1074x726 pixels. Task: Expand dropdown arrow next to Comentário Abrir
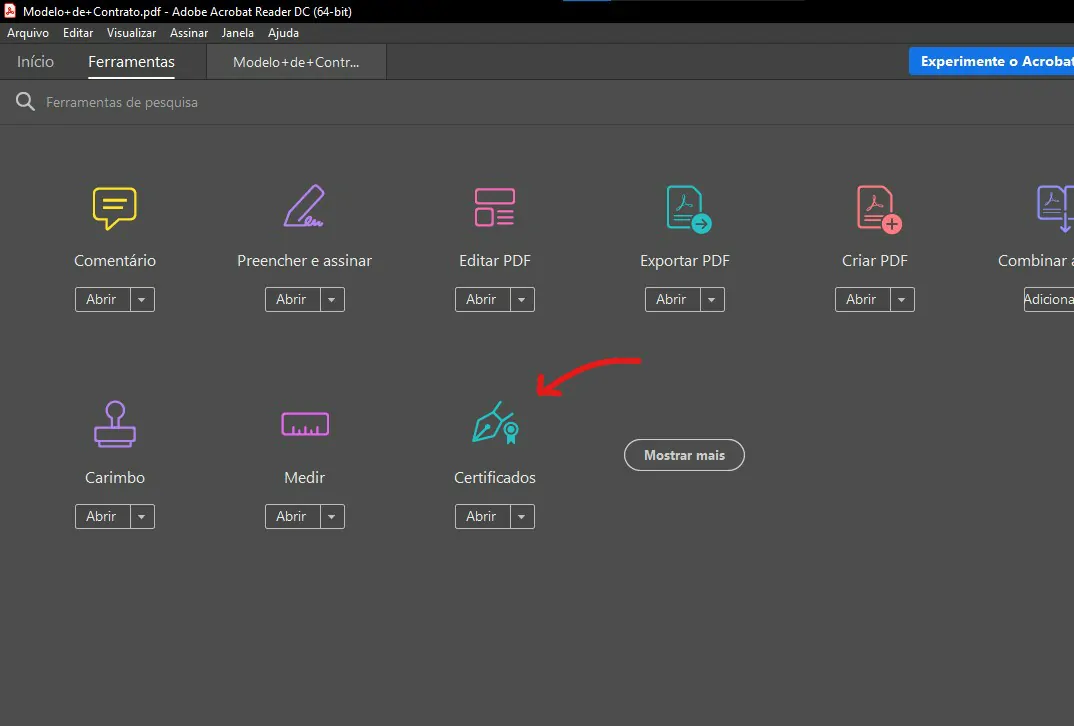(x=142, y=299)
